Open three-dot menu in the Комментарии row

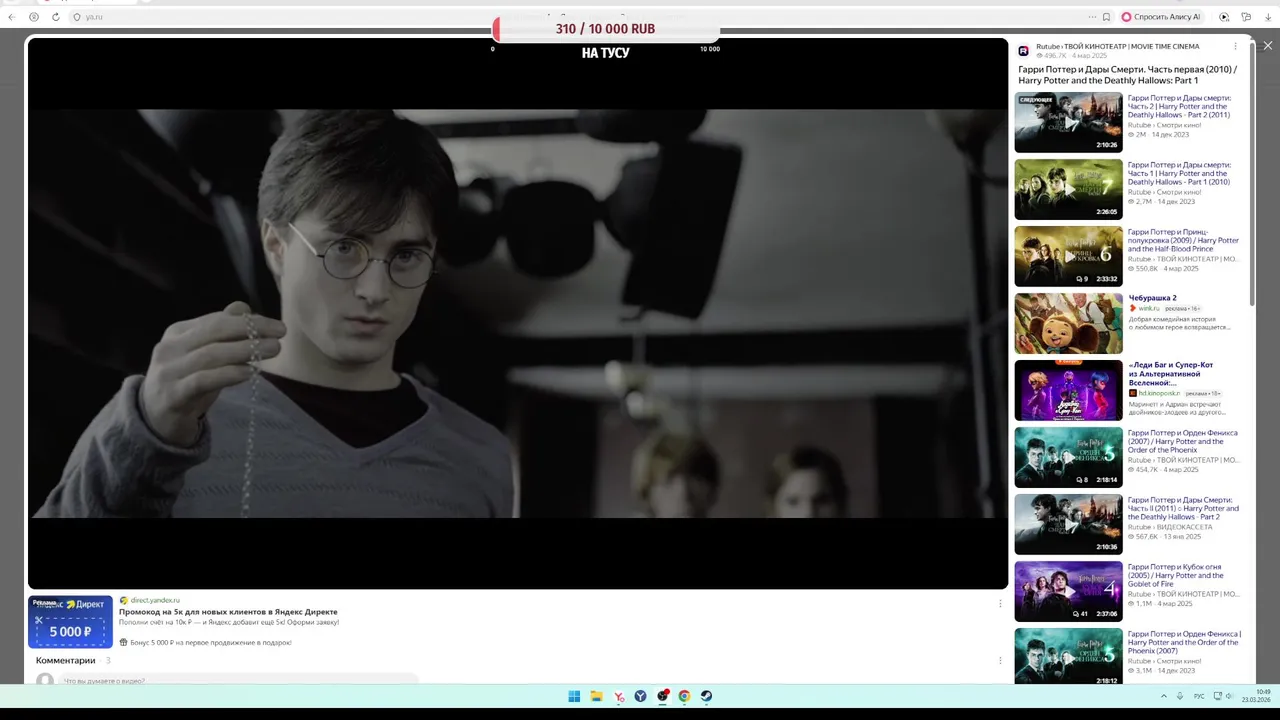(x=1000, y=661)
